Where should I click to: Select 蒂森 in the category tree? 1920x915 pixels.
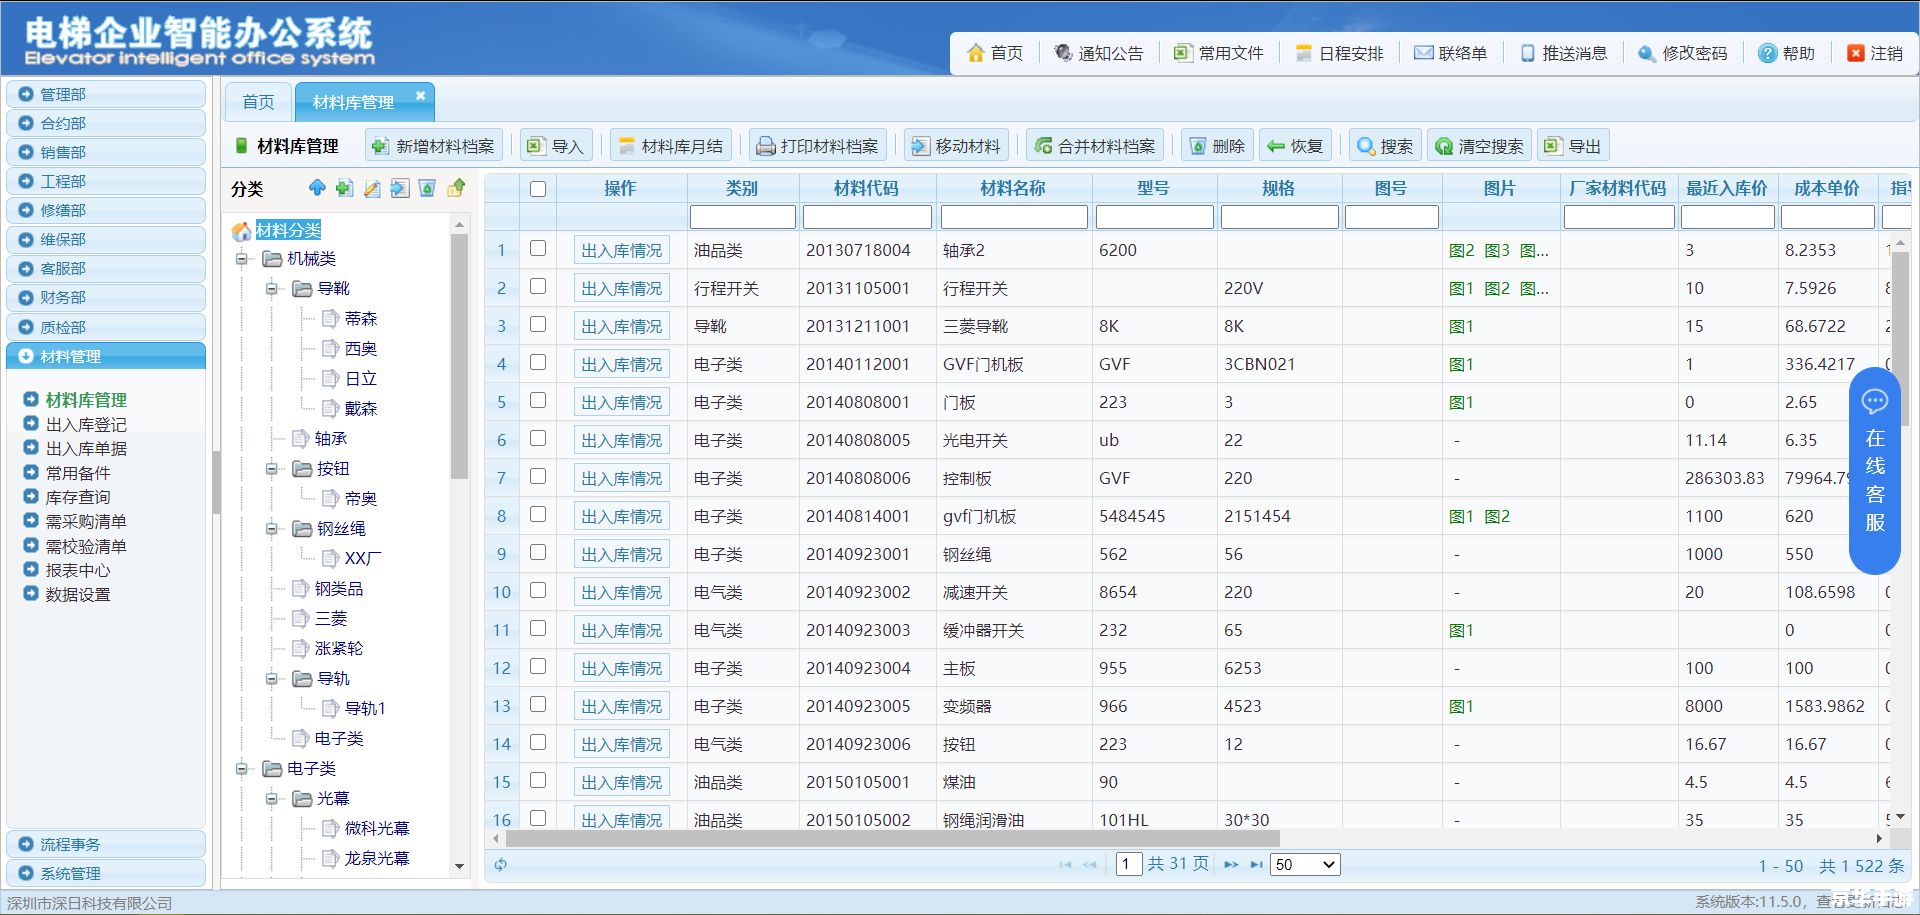[361, 319]
